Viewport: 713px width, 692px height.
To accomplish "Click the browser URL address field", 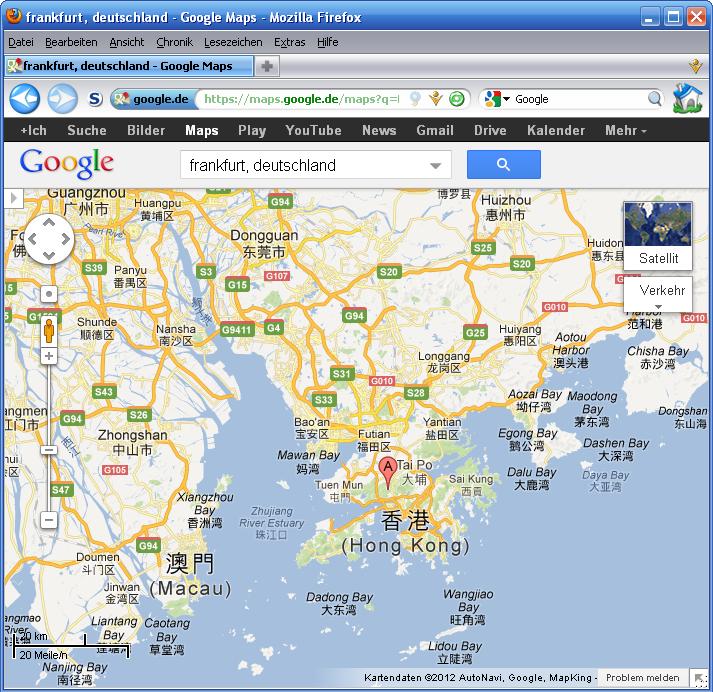I will pos(301,99).
